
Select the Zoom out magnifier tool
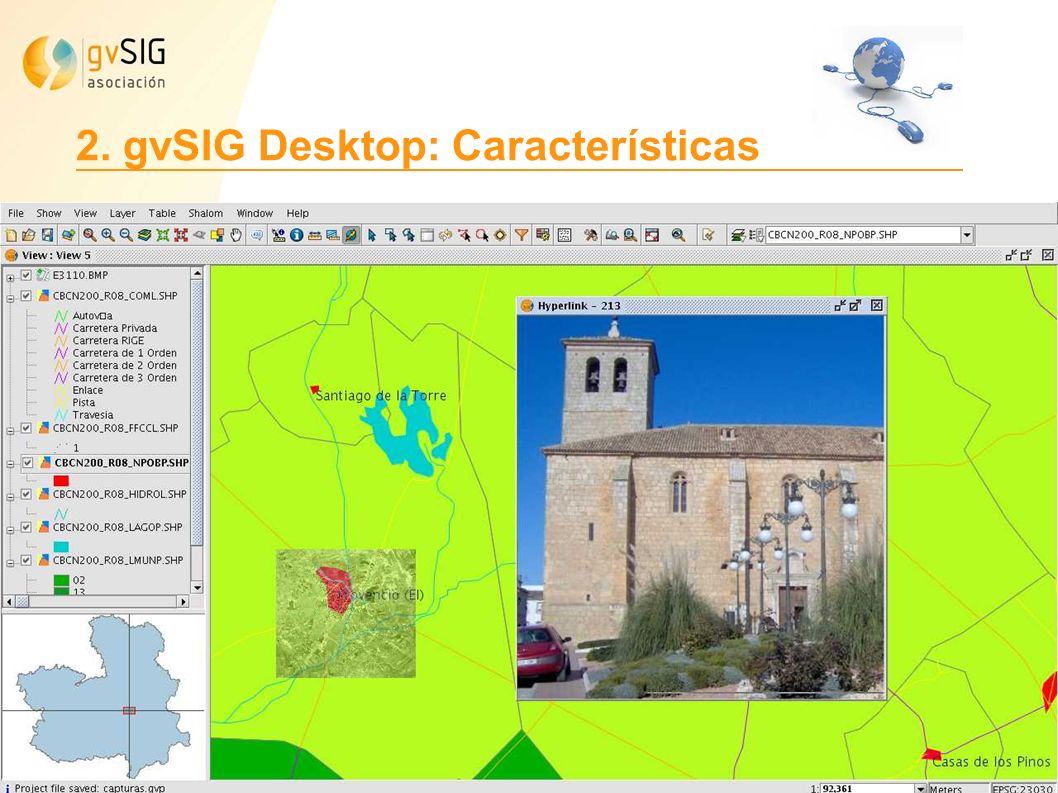pos(126,235)
